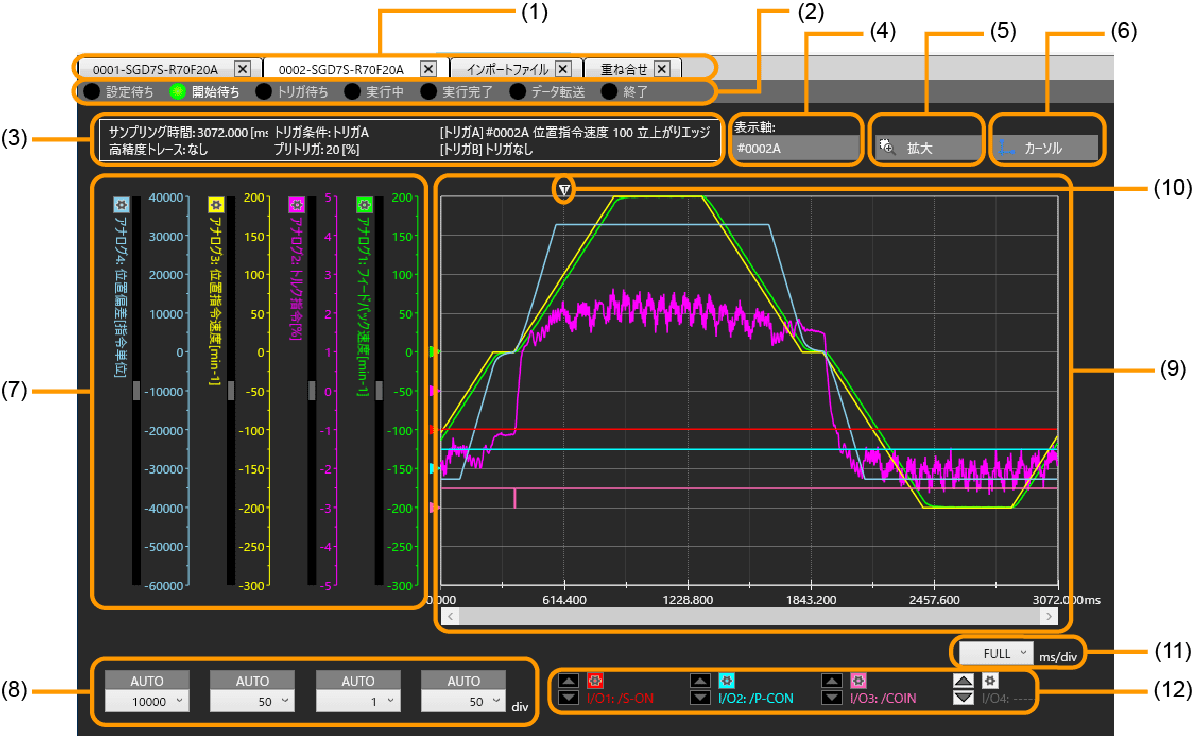Click the magenta gear for アナログ2 トルク指令
The height and width of the screenshot is (736, 1192).
(296, 203)
